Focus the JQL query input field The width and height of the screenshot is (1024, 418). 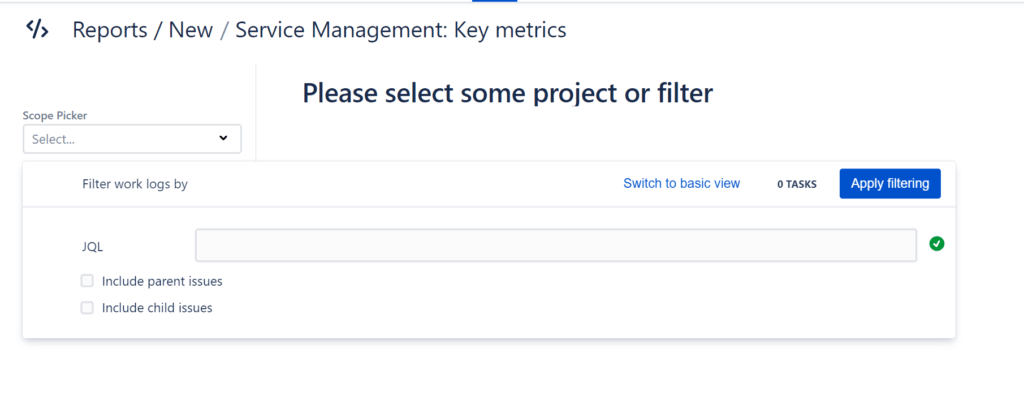[x=556, y=245]
